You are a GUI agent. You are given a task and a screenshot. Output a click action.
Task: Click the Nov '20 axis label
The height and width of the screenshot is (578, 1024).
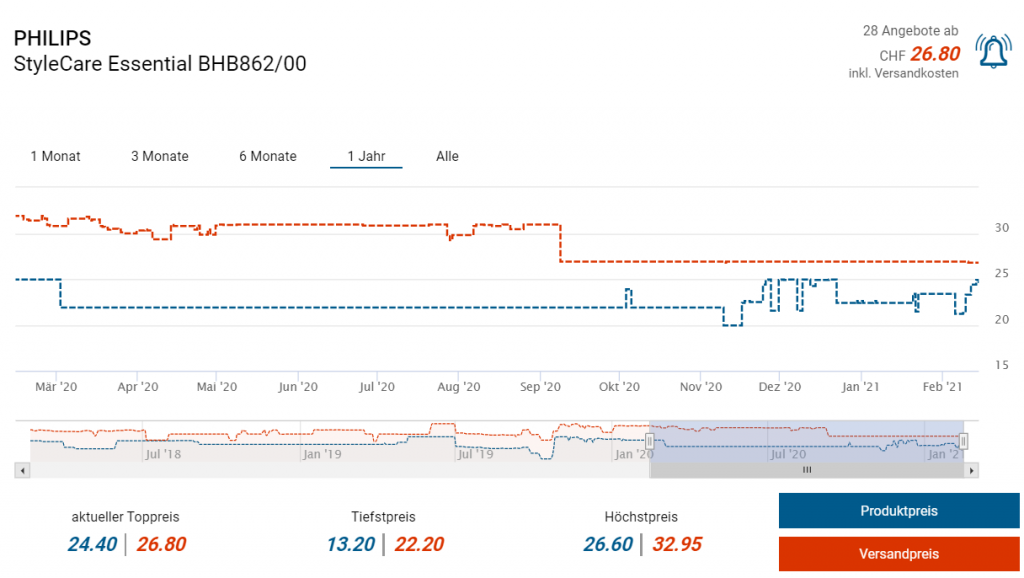pyautogui.click(x=701, y=387)
